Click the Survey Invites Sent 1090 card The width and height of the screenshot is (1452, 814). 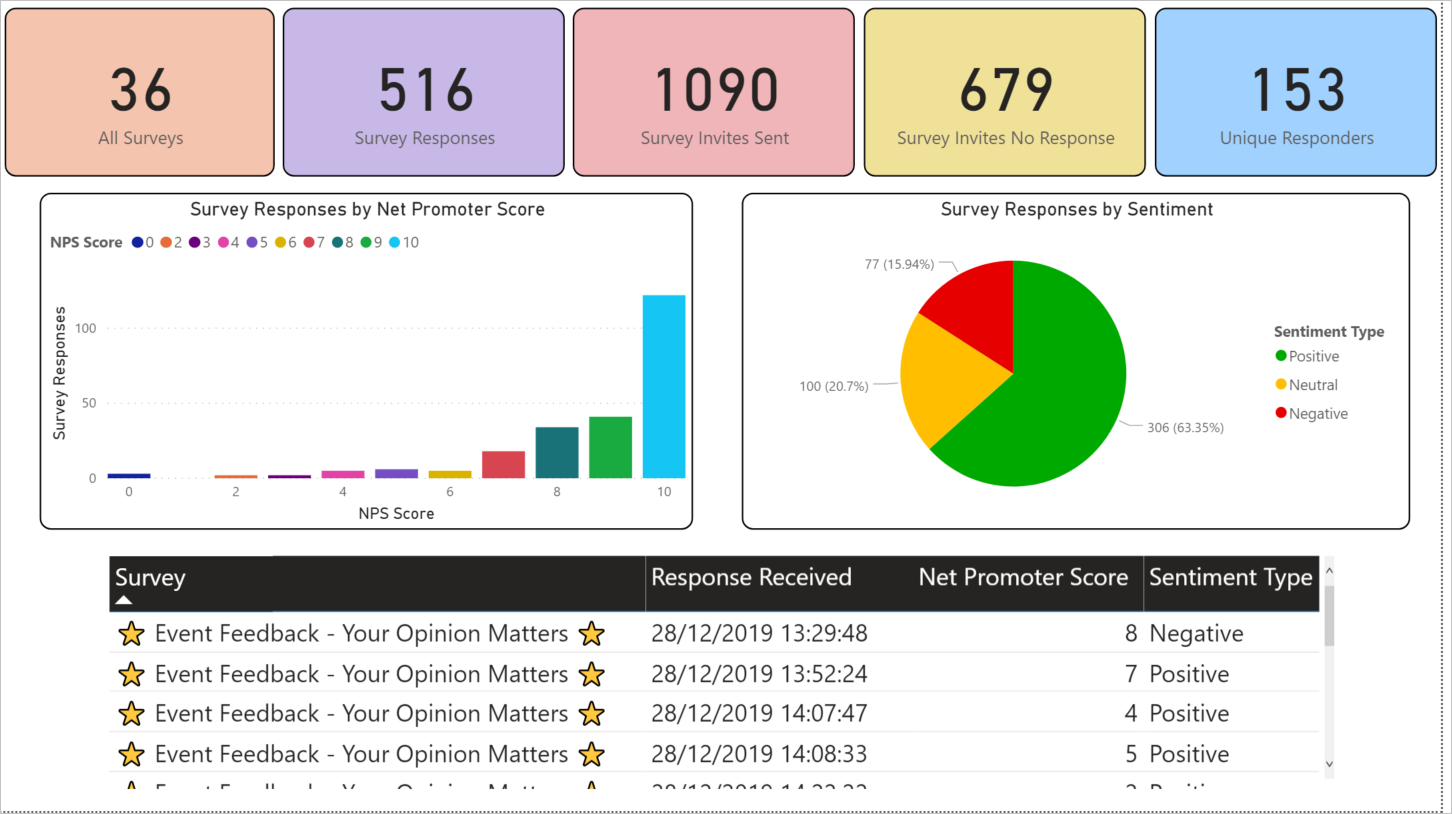coord(714,93)
